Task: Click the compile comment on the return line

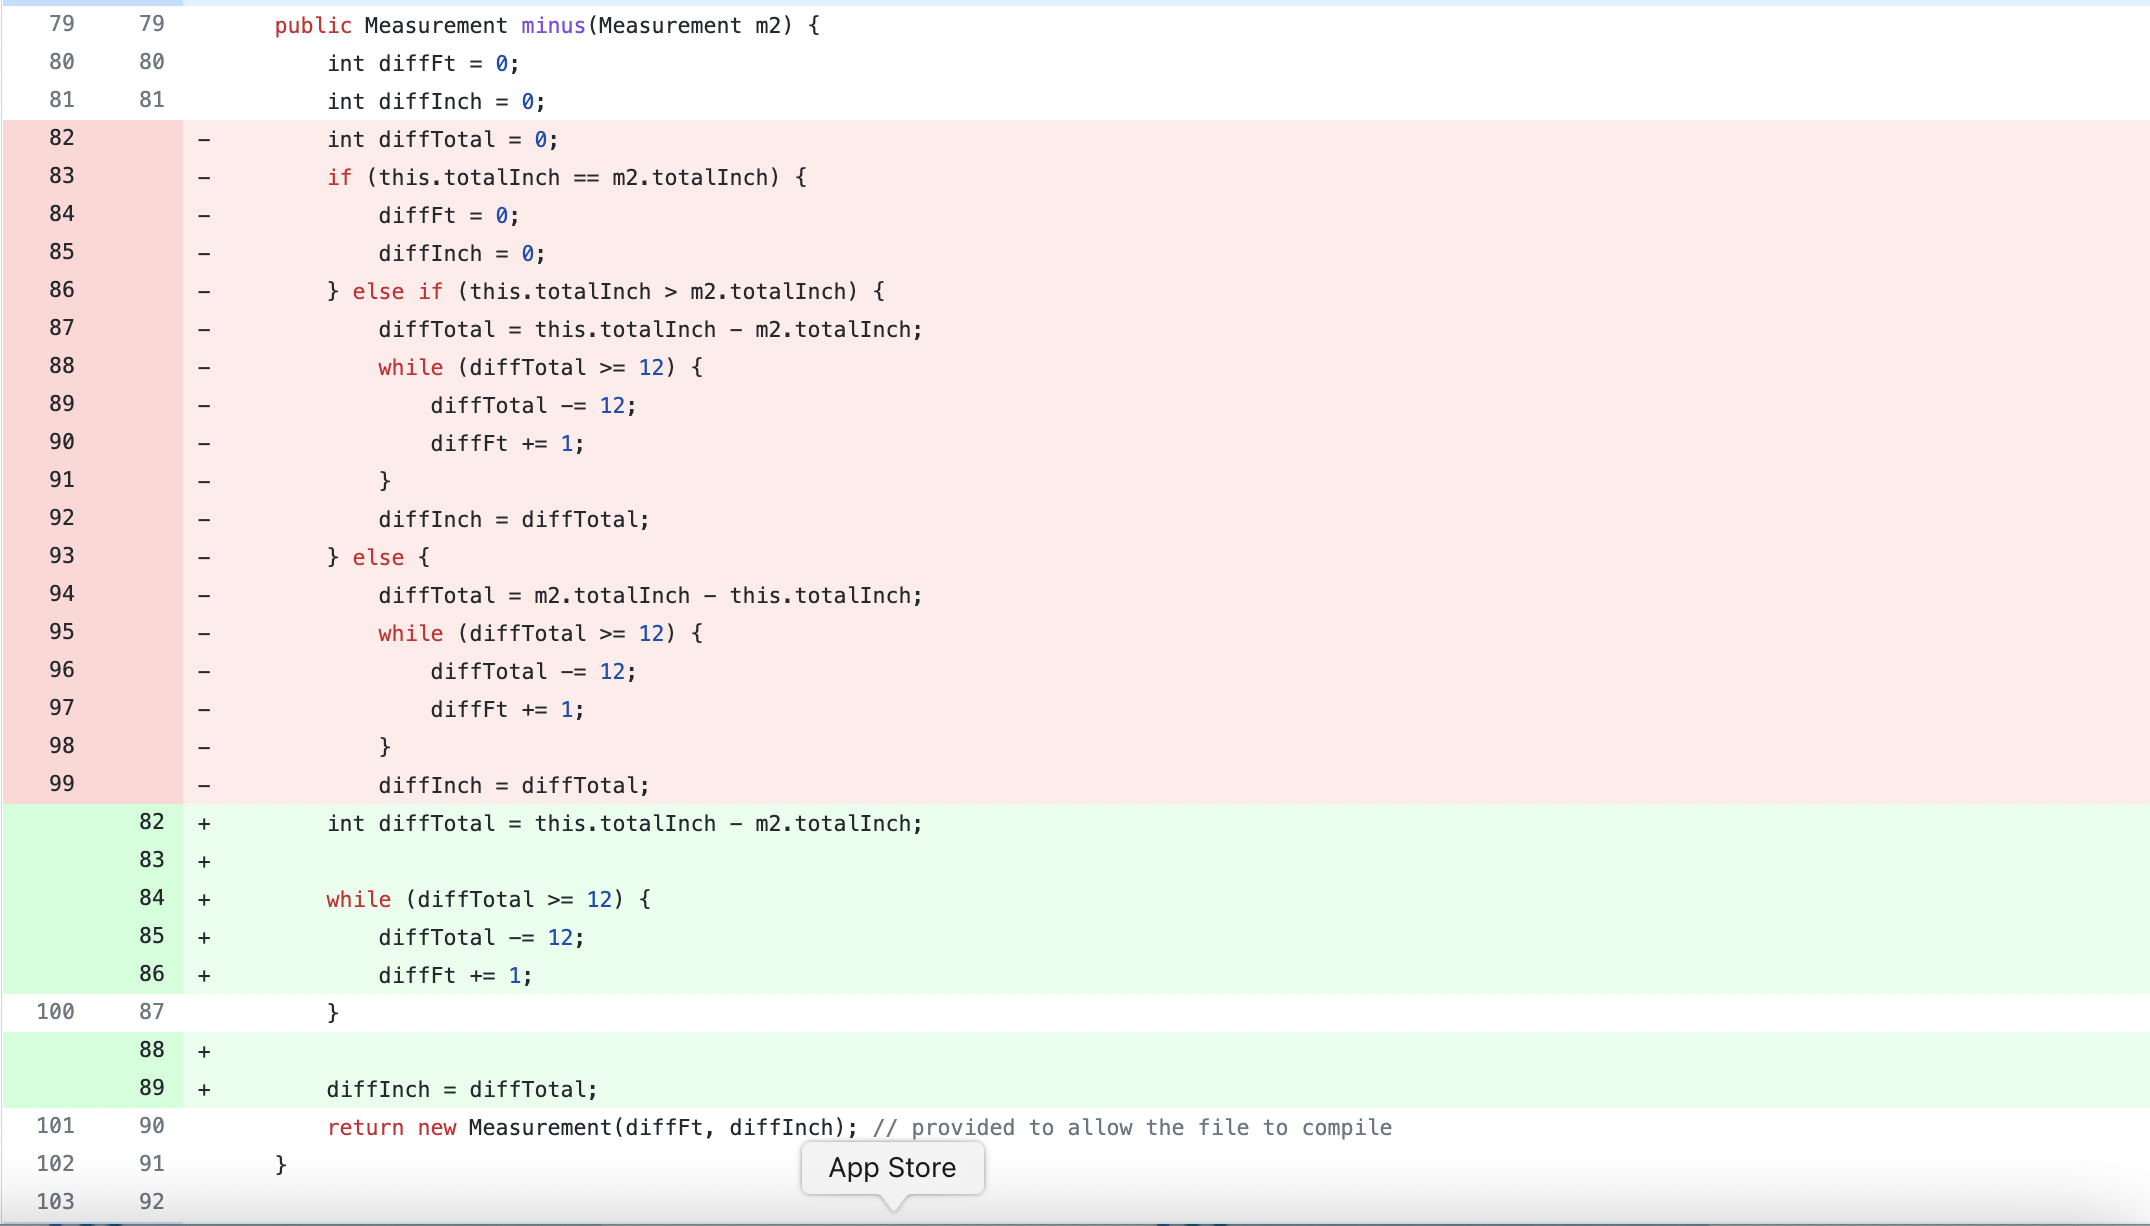Action: (x=1132, y=1128)
